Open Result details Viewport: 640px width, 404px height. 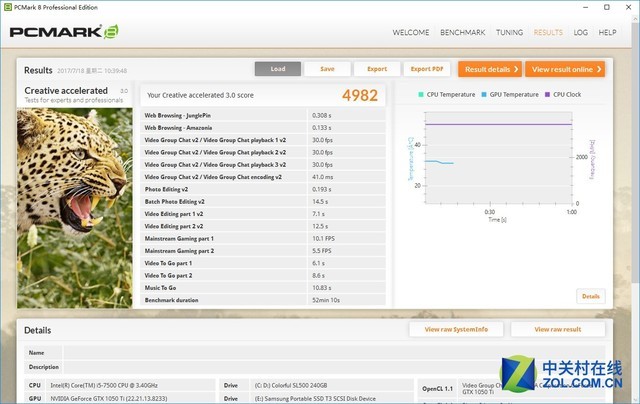tap(490, 69)
